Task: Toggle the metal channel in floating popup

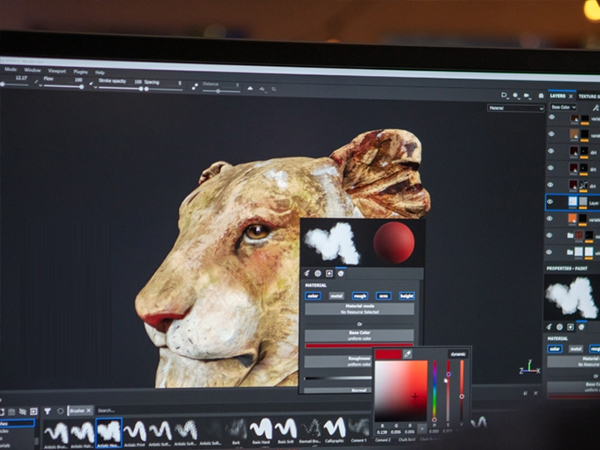Action: (x=336, y=296)
